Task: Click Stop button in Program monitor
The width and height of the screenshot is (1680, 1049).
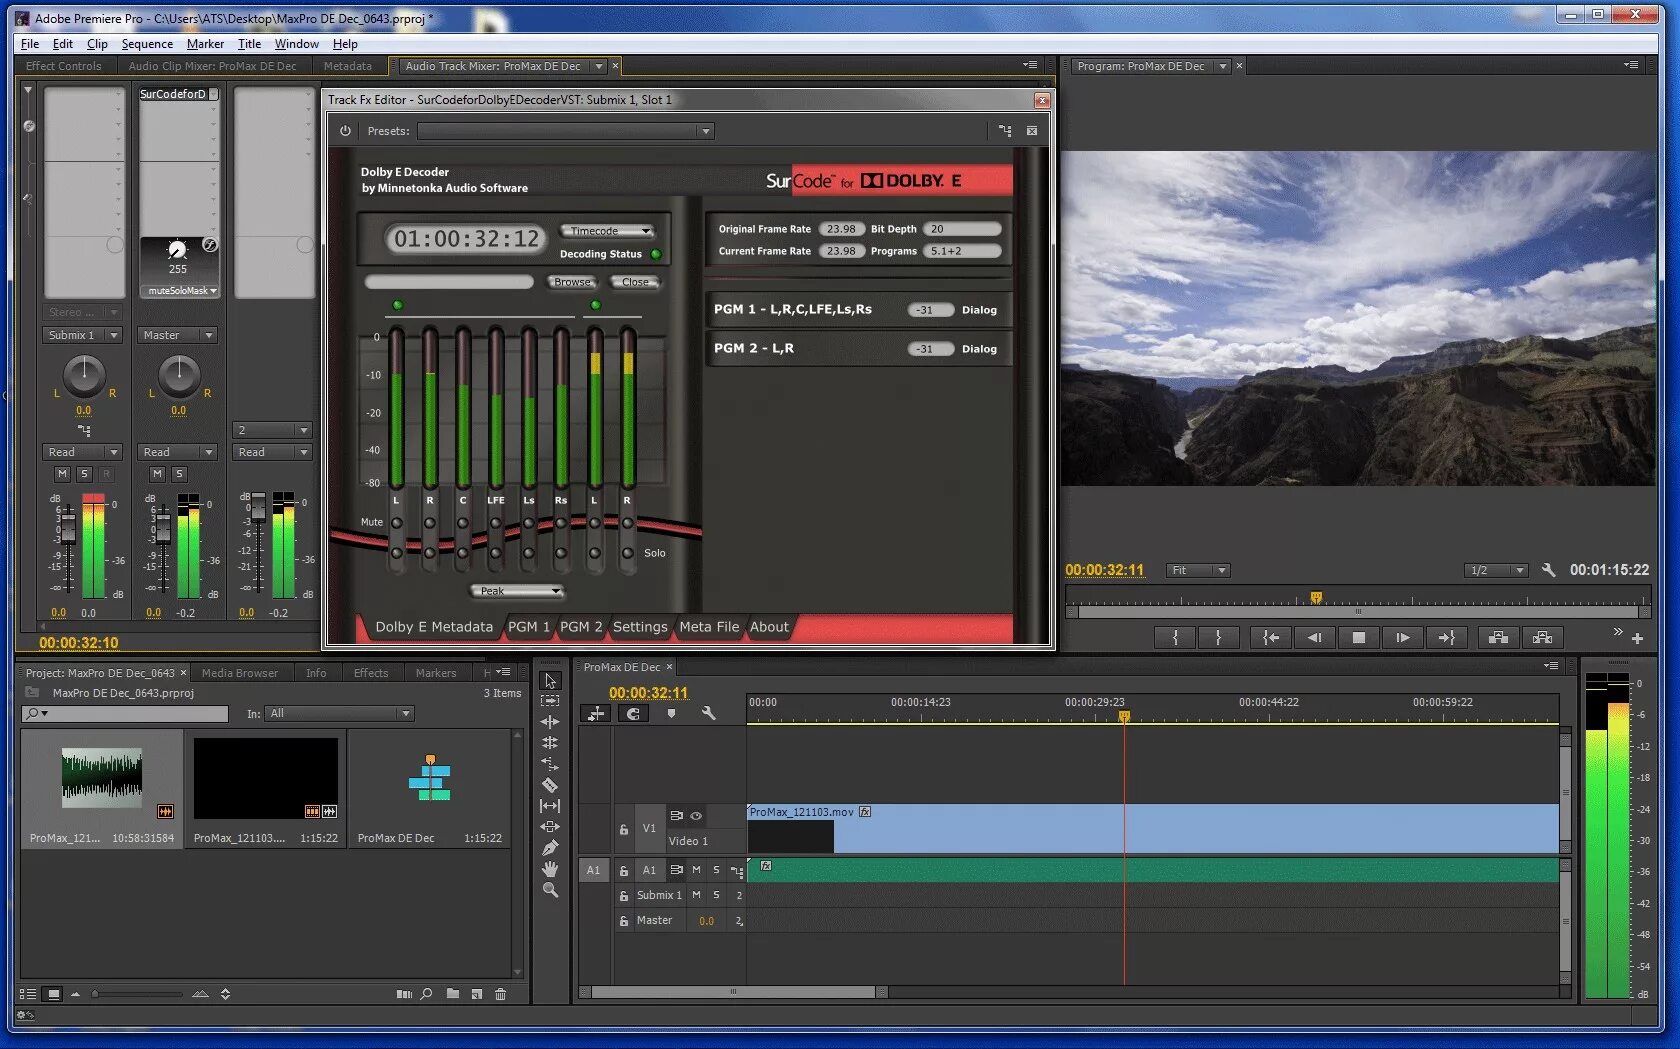Action: [1358, 637]
